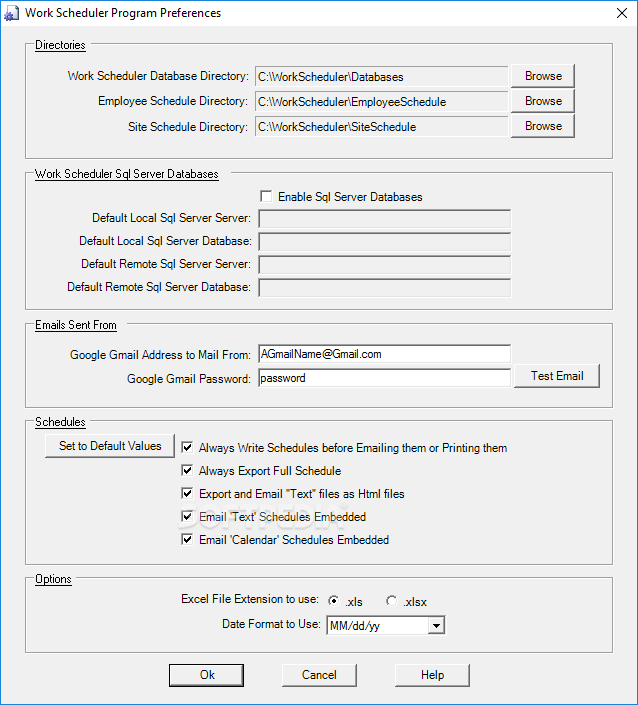Click 'Excel File Extension to use:' label
This screenshot has width=638, height=705.
(250, 599)
